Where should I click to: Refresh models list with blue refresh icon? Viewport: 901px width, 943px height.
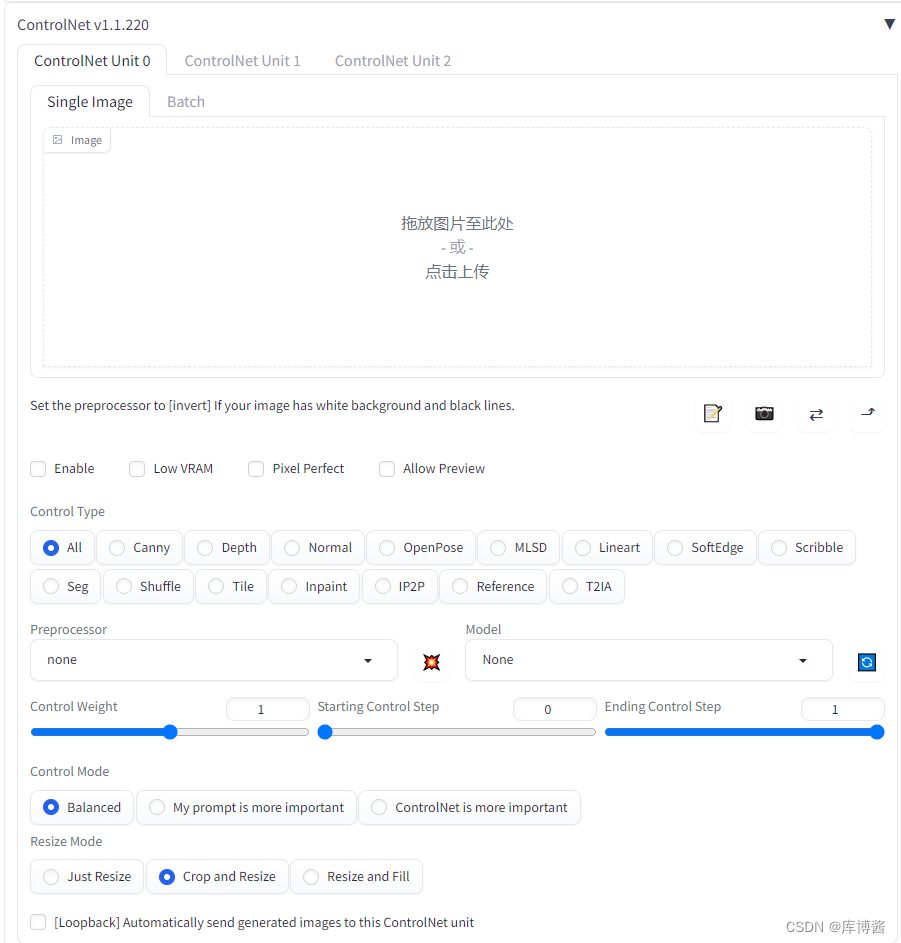tap(866, 662)
